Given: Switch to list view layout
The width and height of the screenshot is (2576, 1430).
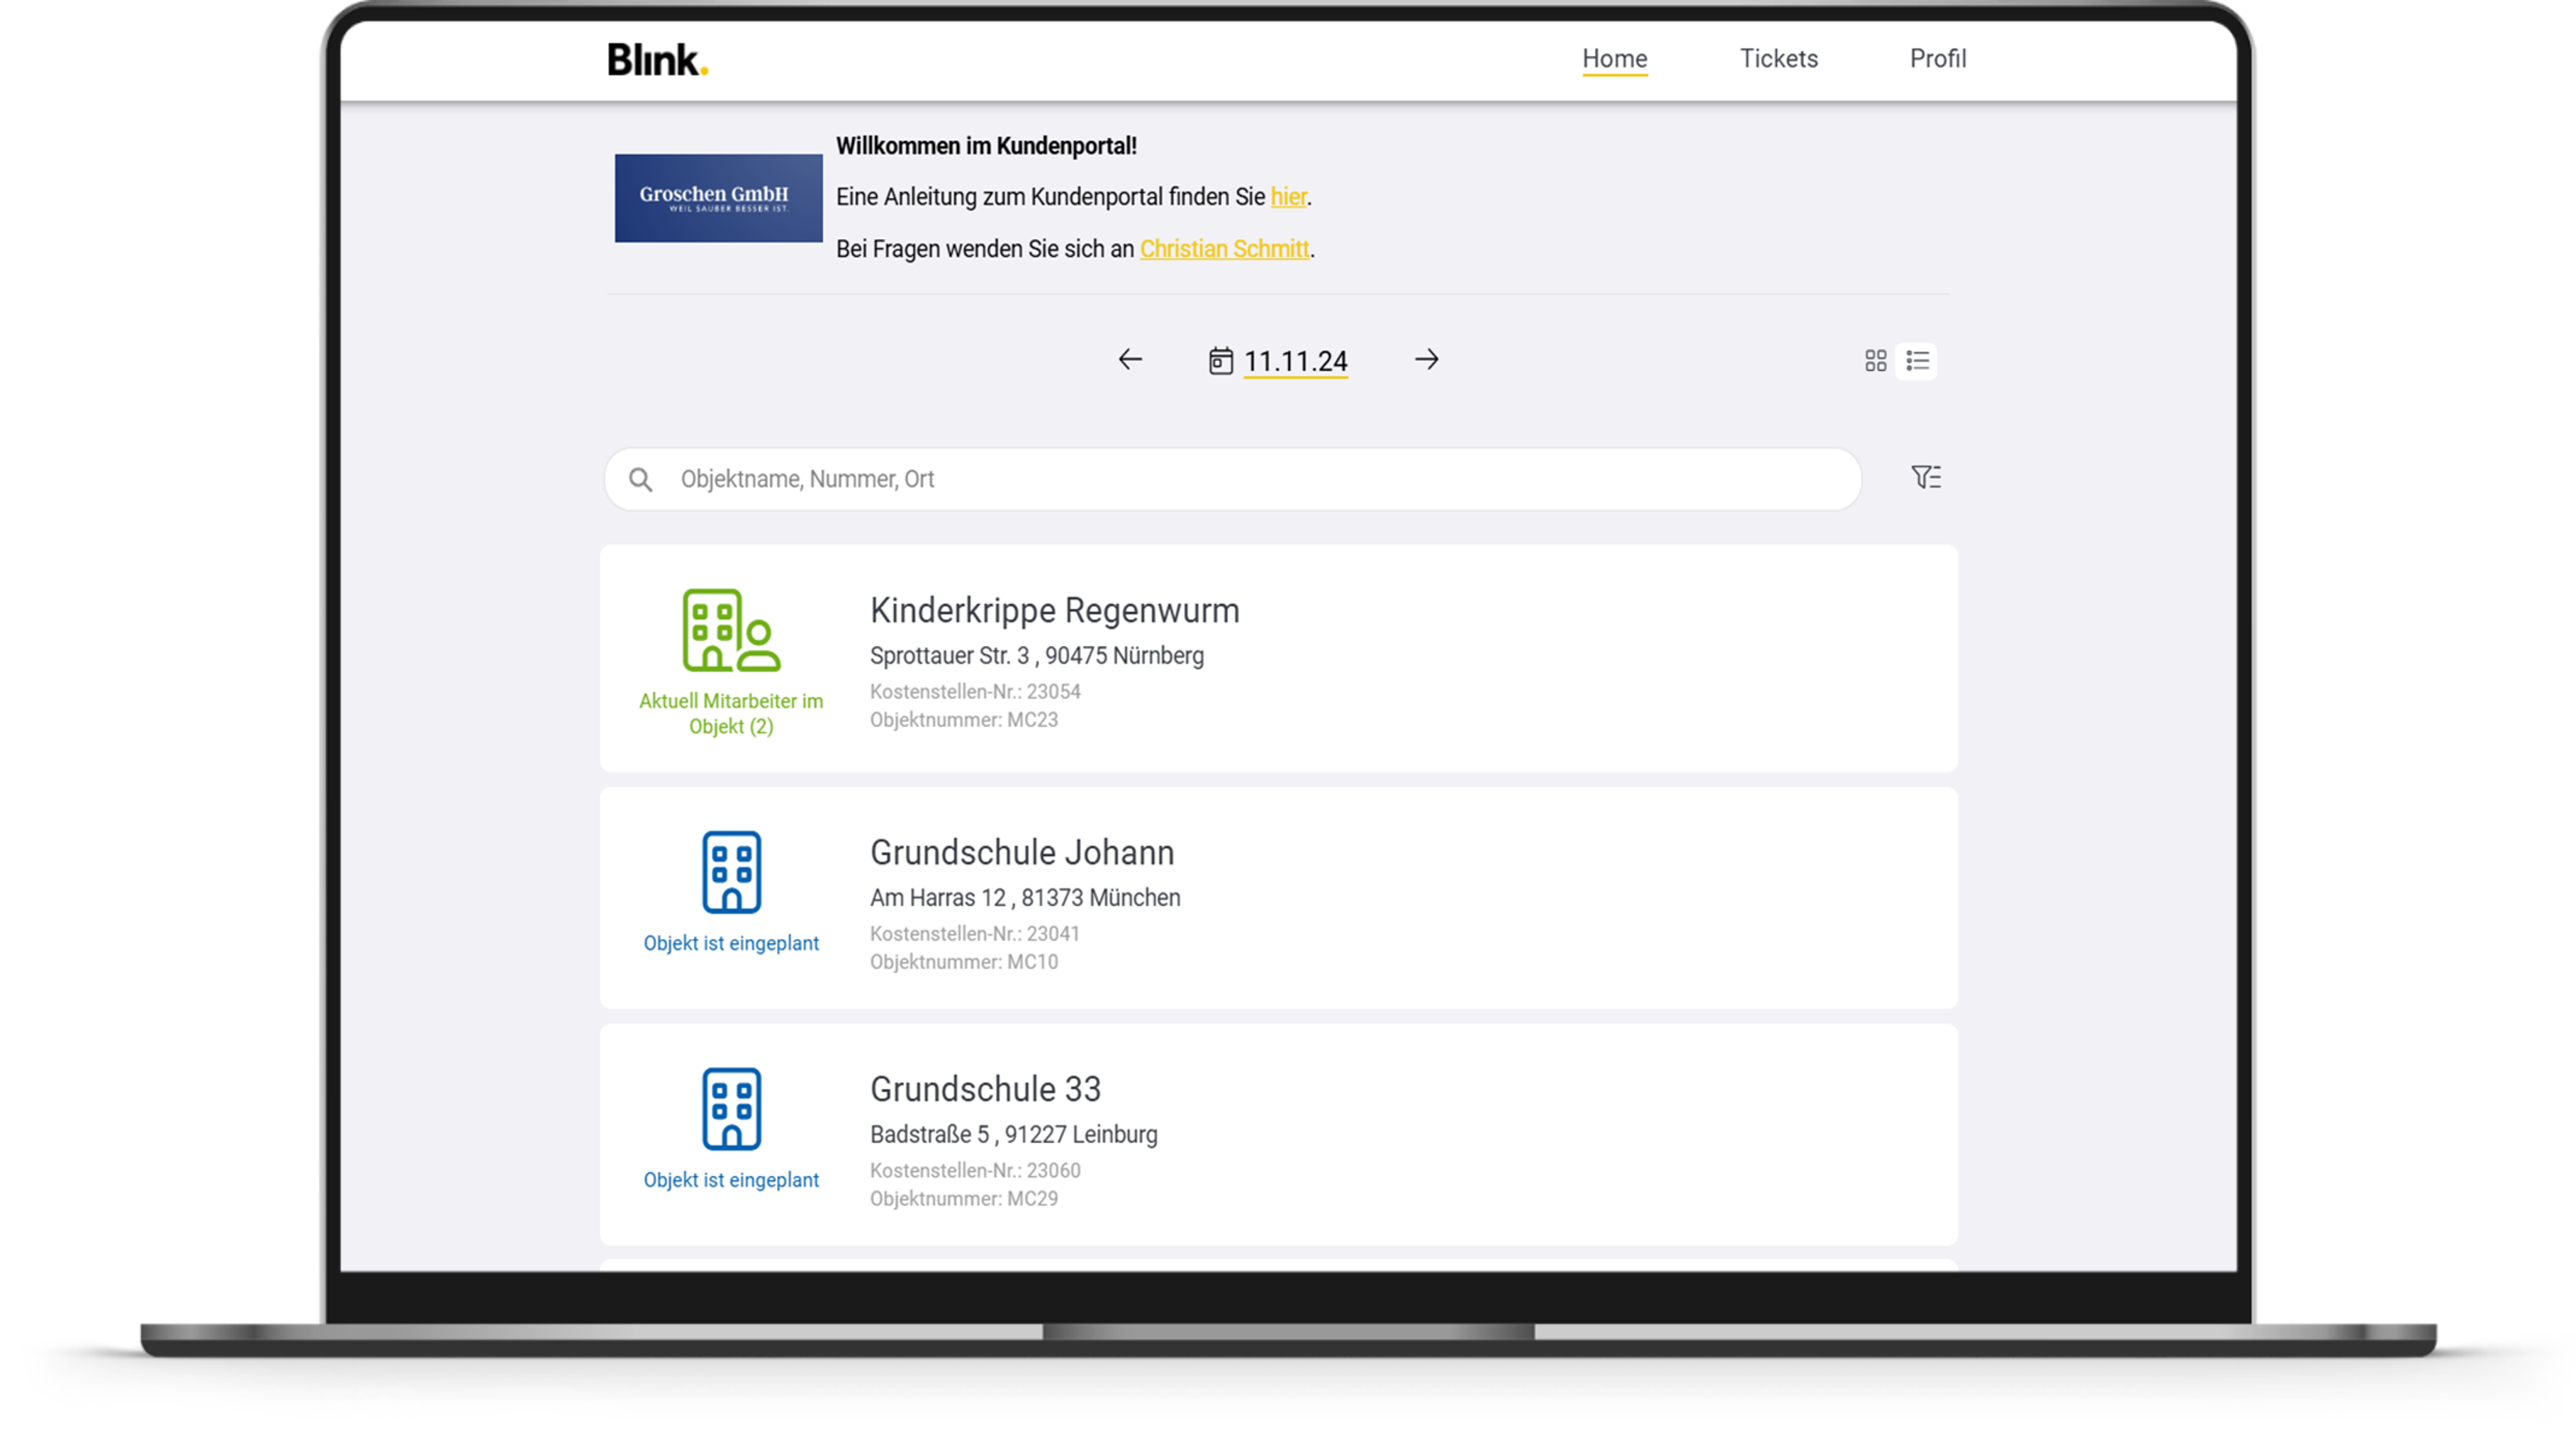Looking at the screenshot, I should [1917, 361].
